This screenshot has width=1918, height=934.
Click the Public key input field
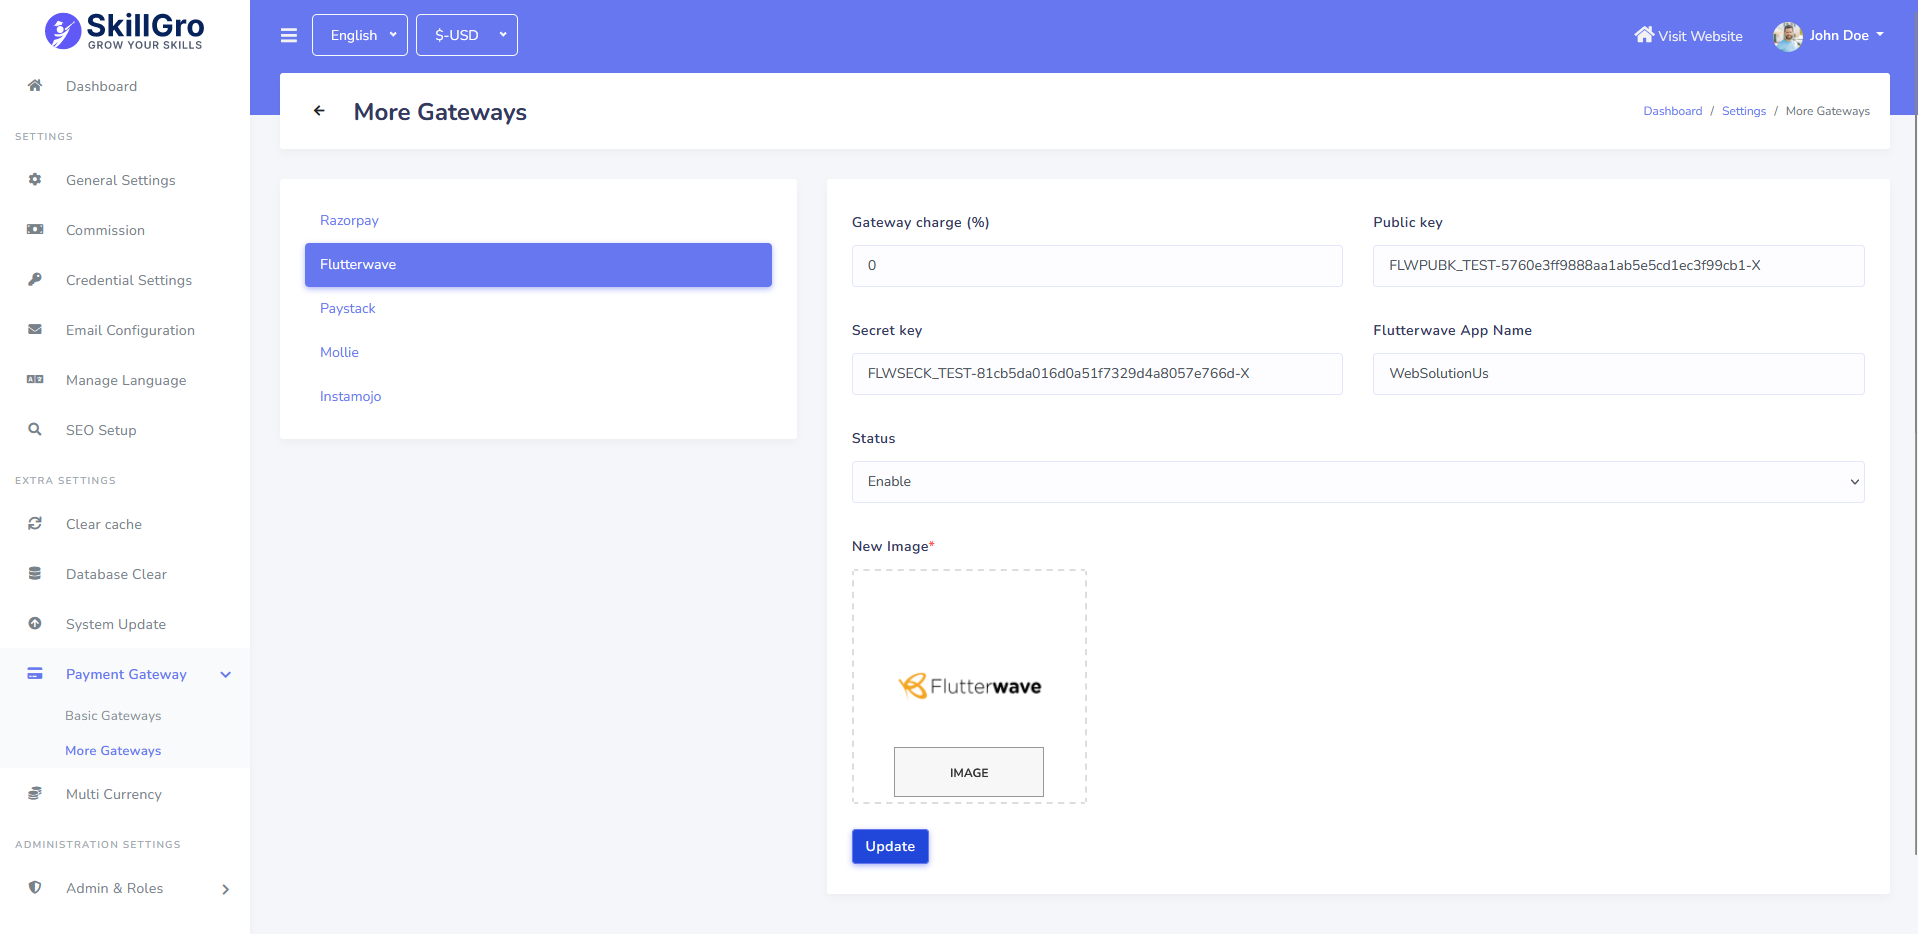pos(1618,266)
